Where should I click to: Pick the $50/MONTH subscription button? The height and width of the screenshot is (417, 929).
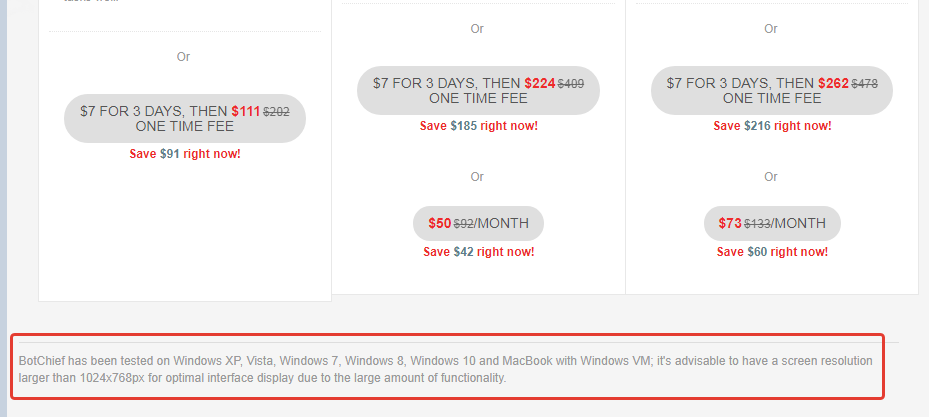(x=478, y=223)
